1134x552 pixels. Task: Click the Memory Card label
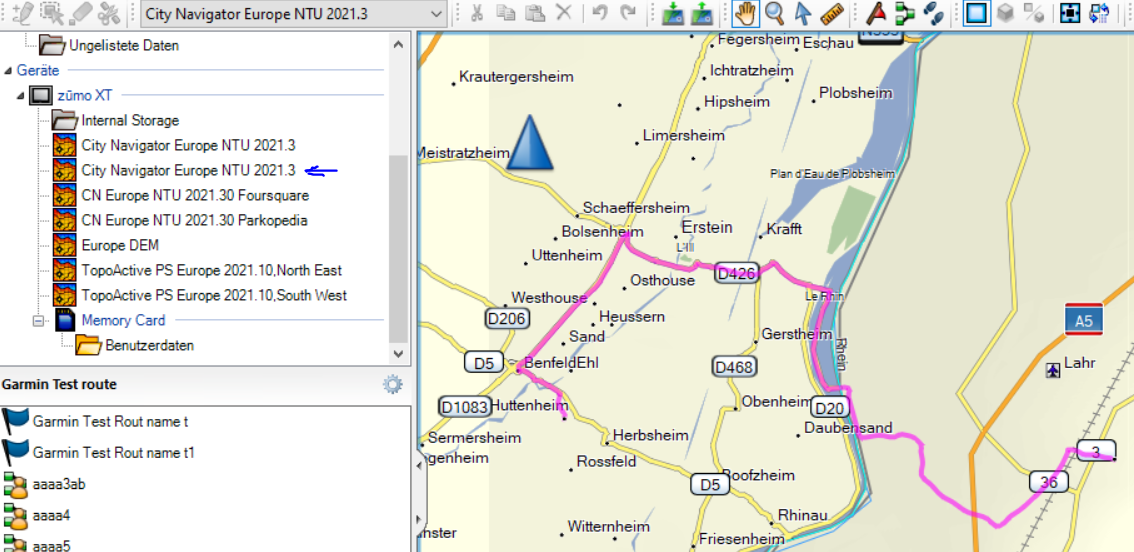(x=123, y=320)
